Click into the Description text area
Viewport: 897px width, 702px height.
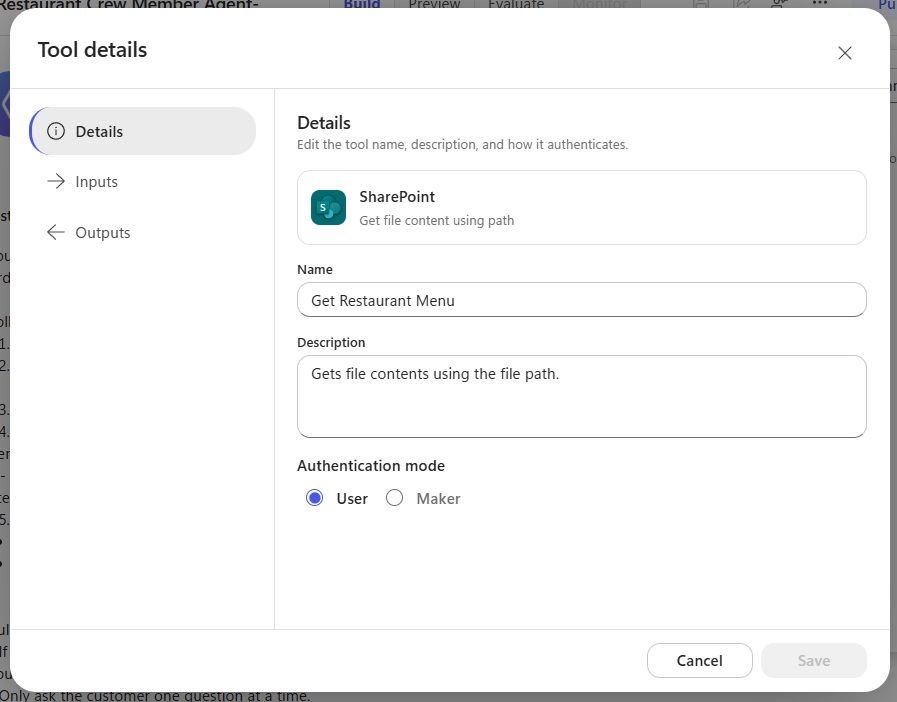pyautogui.click(x=581, y=396)
